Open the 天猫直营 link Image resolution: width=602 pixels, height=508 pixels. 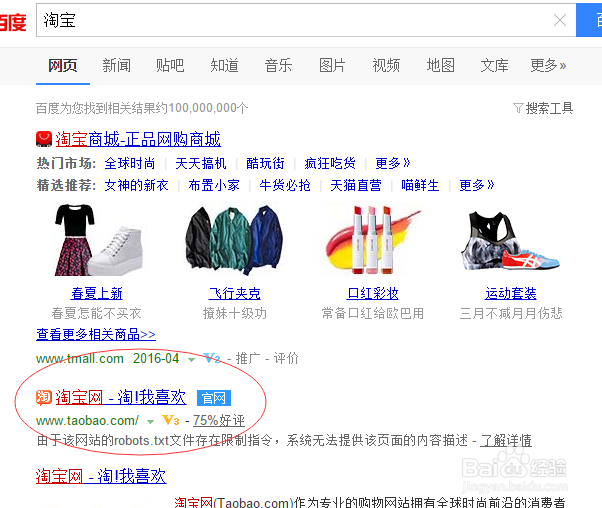coord(356,185)
